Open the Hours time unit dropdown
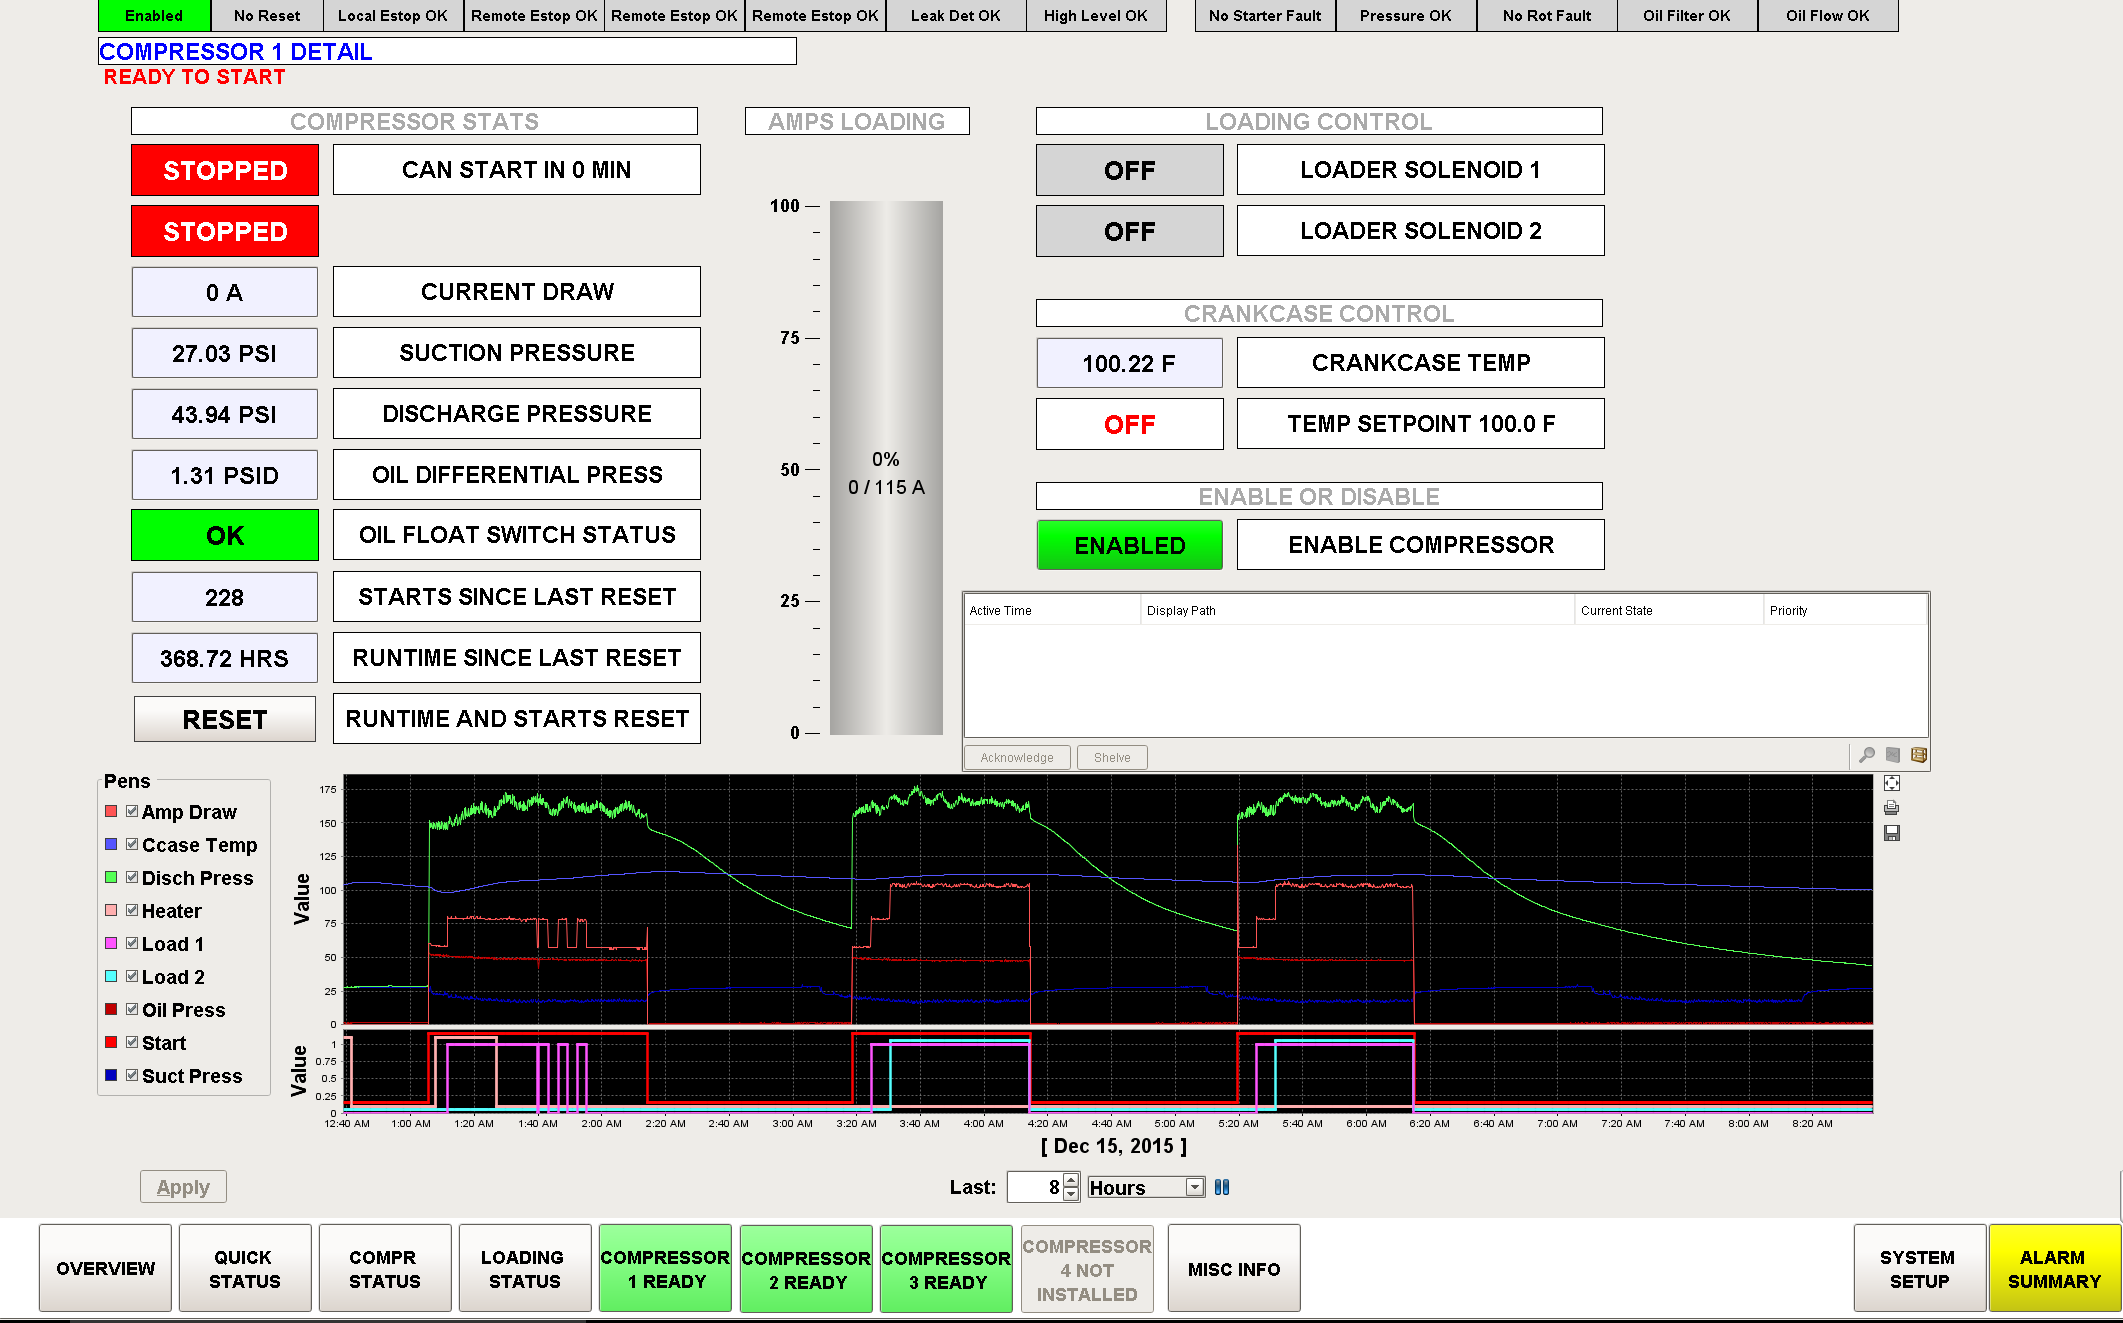The image size is (2123, 1323). point(1194,1187)
